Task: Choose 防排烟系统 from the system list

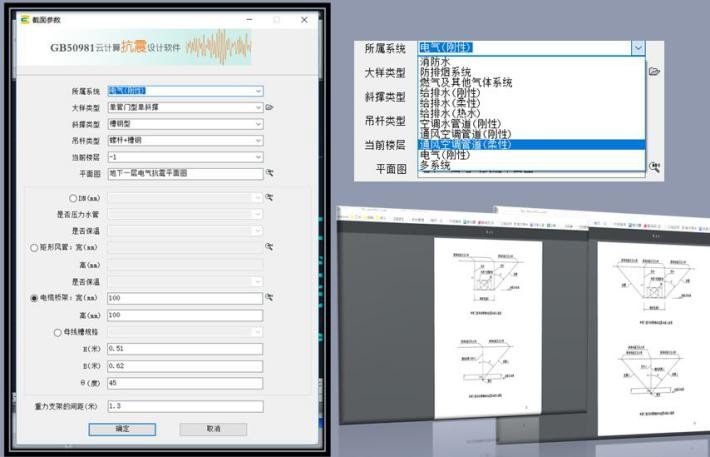Action: click(531, 72)
